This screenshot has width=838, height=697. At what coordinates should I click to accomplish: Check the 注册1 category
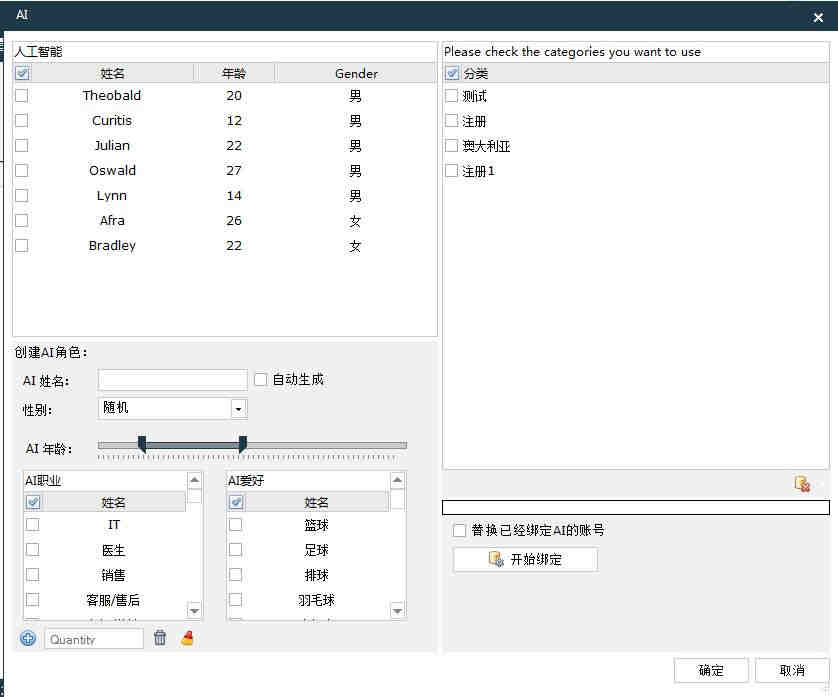452,171
